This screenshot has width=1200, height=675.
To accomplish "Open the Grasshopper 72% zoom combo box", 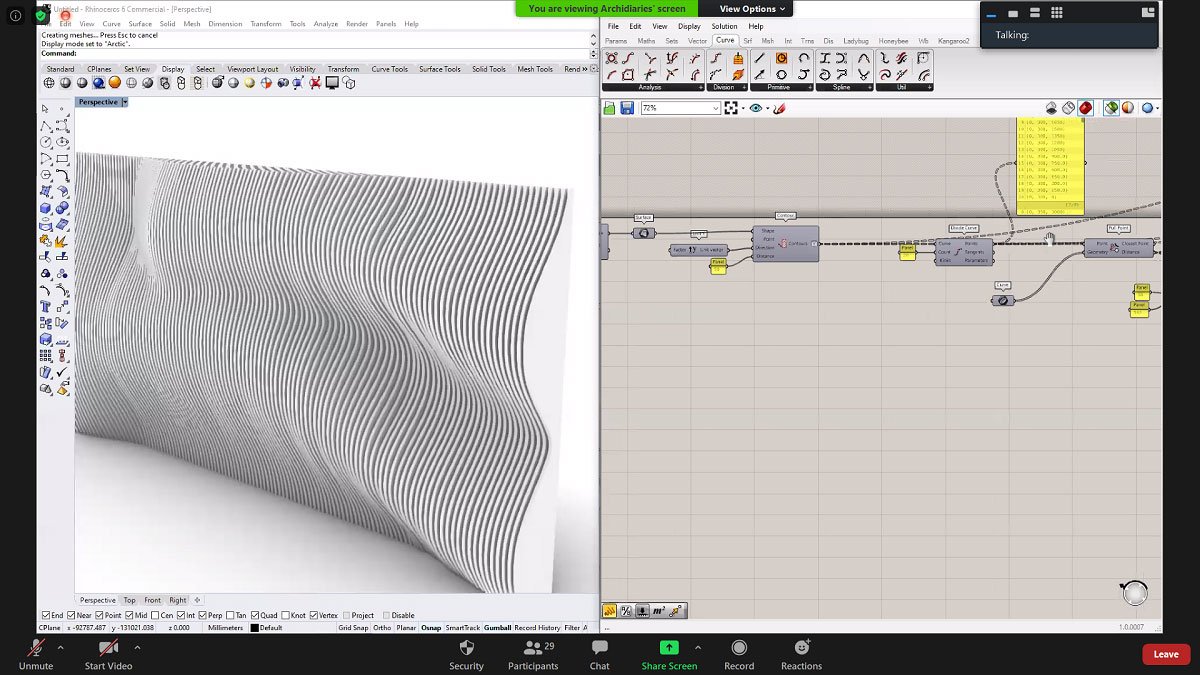I will (x=680, y=108).
